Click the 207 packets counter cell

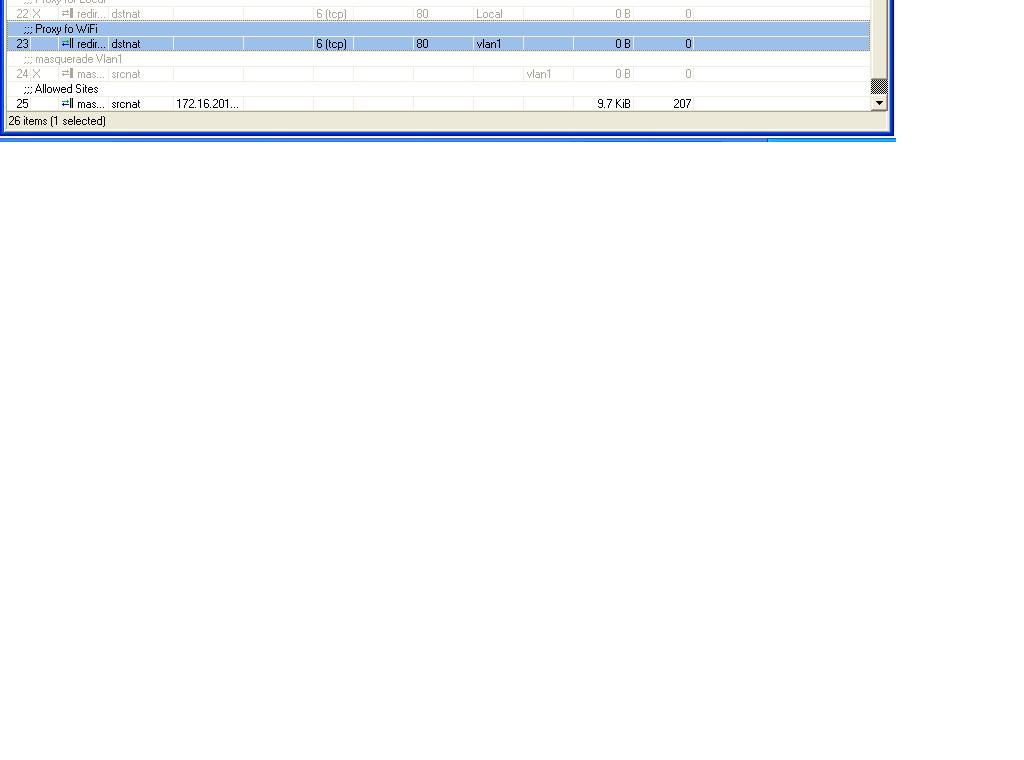[x=682, y=104]
